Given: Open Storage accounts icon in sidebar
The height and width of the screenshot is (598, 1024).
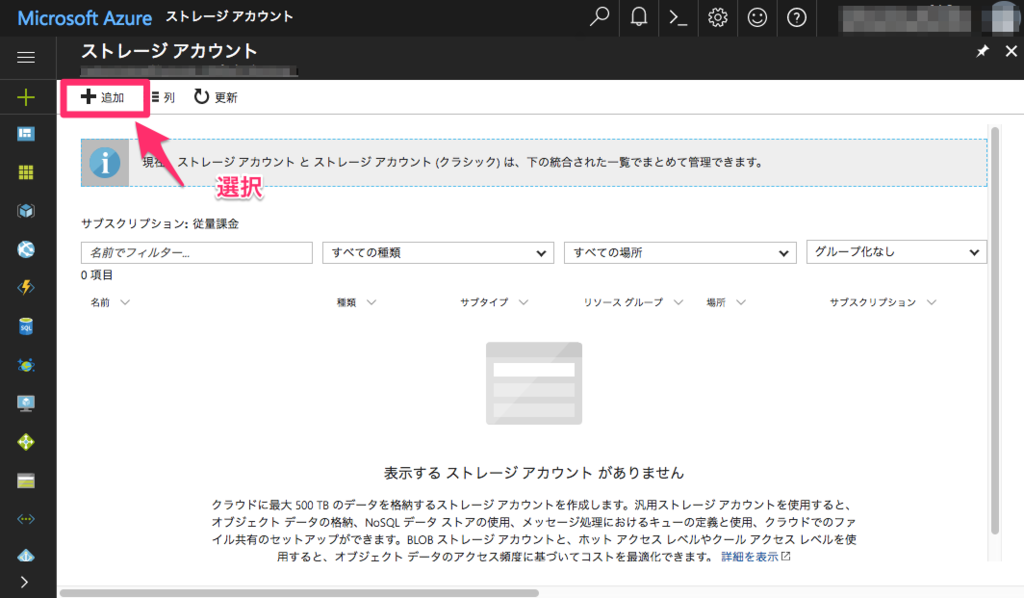Looking at the screenshot, I should (26, 481).
